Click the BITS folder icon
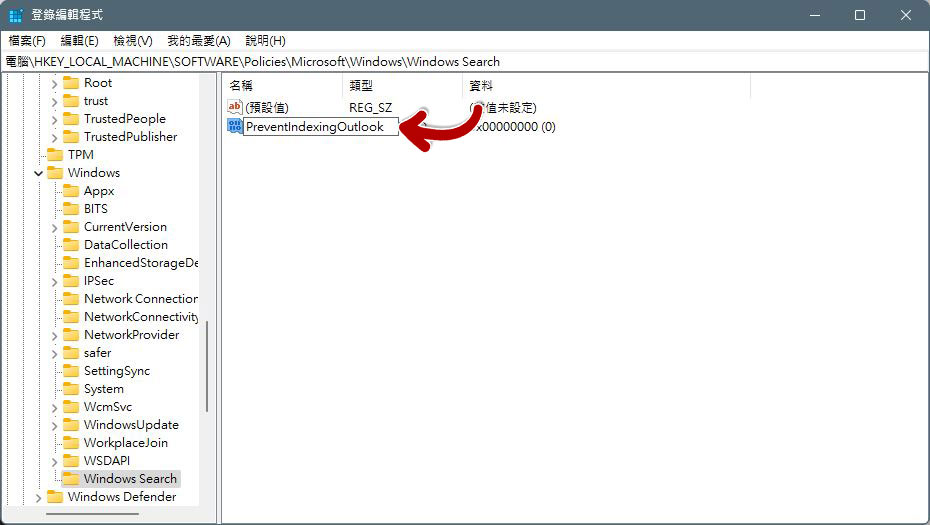Screen dimensions: 930x525 [71, 209]
